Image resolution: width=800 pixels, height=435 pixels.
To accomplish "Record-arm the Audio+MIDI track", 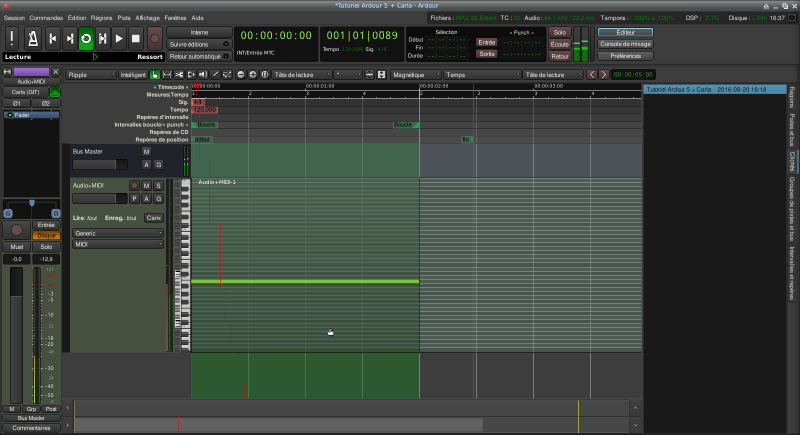I will (x=134, y=186).
